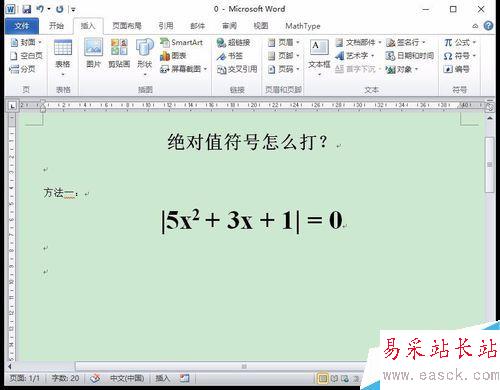
Task: Switch to Full Screen Reading view
Action: (334, 378)
